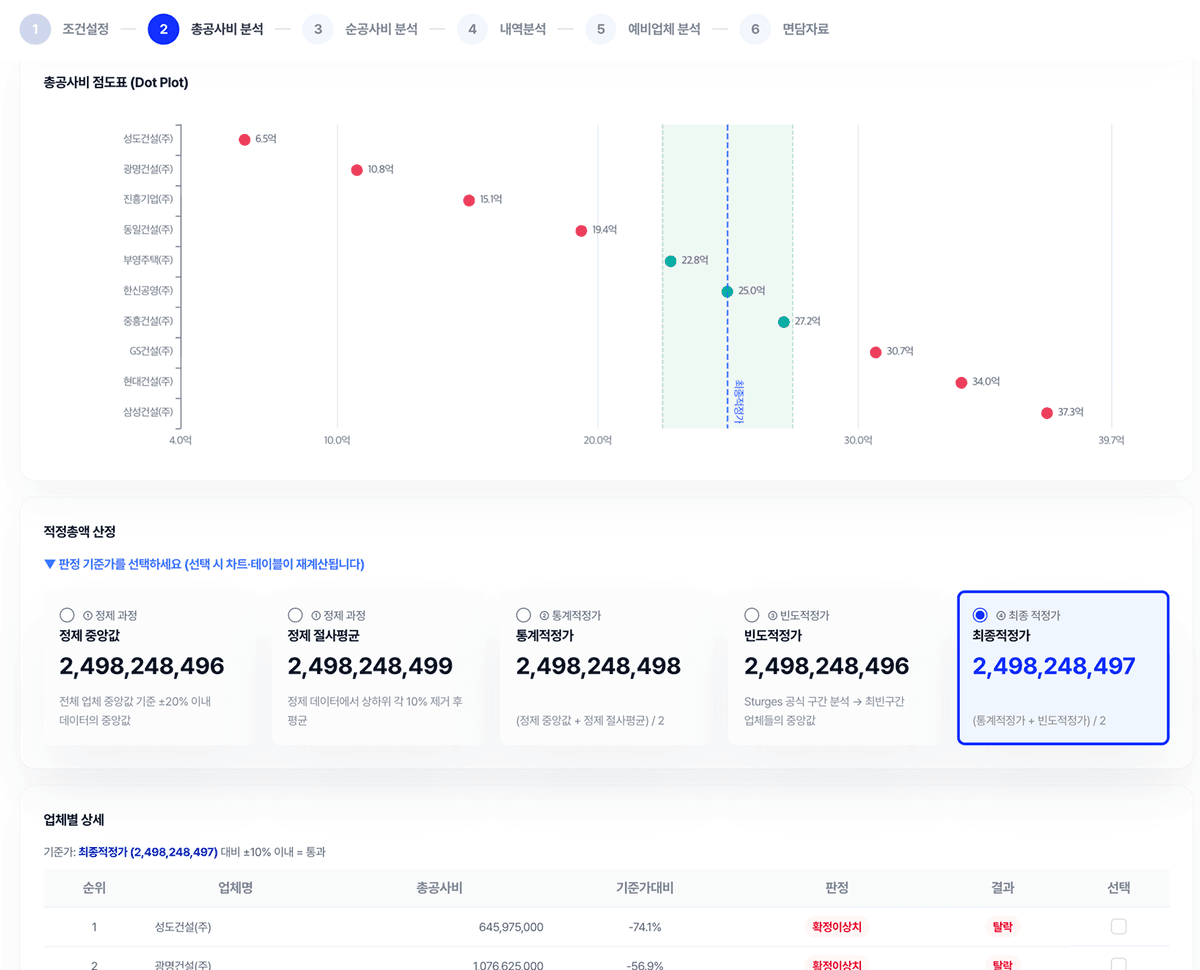This screenshot has width=1200, height=970.
Task: Click the step 6 circle for 면담자료
Action: (x=755, y=29)
